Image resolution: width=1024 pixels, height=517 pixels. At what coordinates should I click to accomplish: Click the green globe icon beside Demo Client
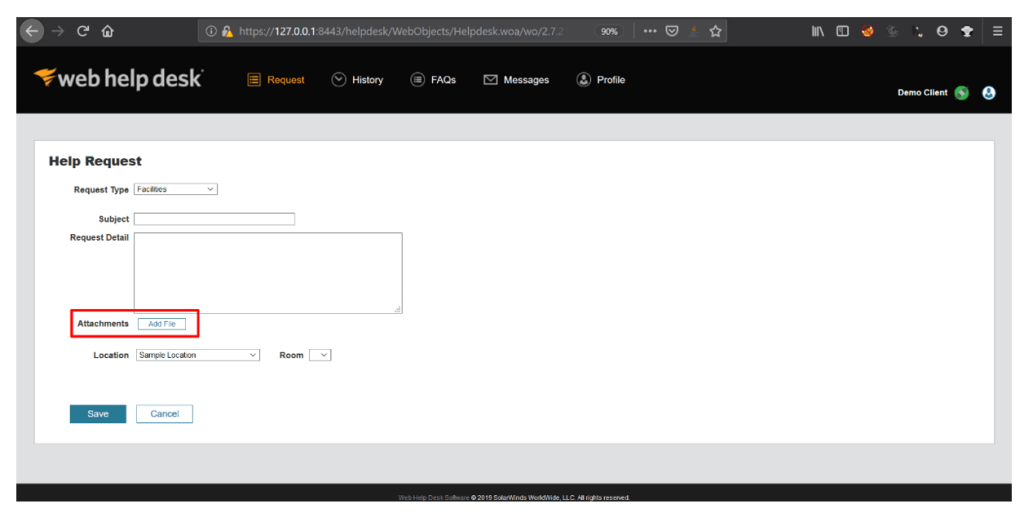(961, 93)
